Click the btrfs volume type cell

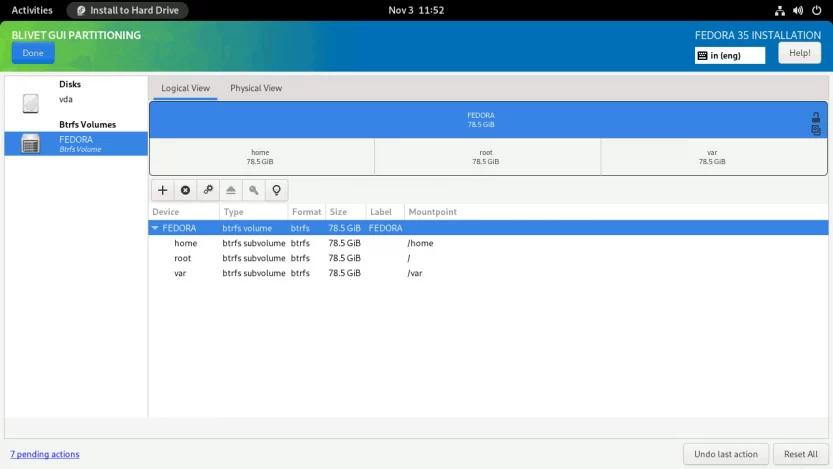[247, 228]
